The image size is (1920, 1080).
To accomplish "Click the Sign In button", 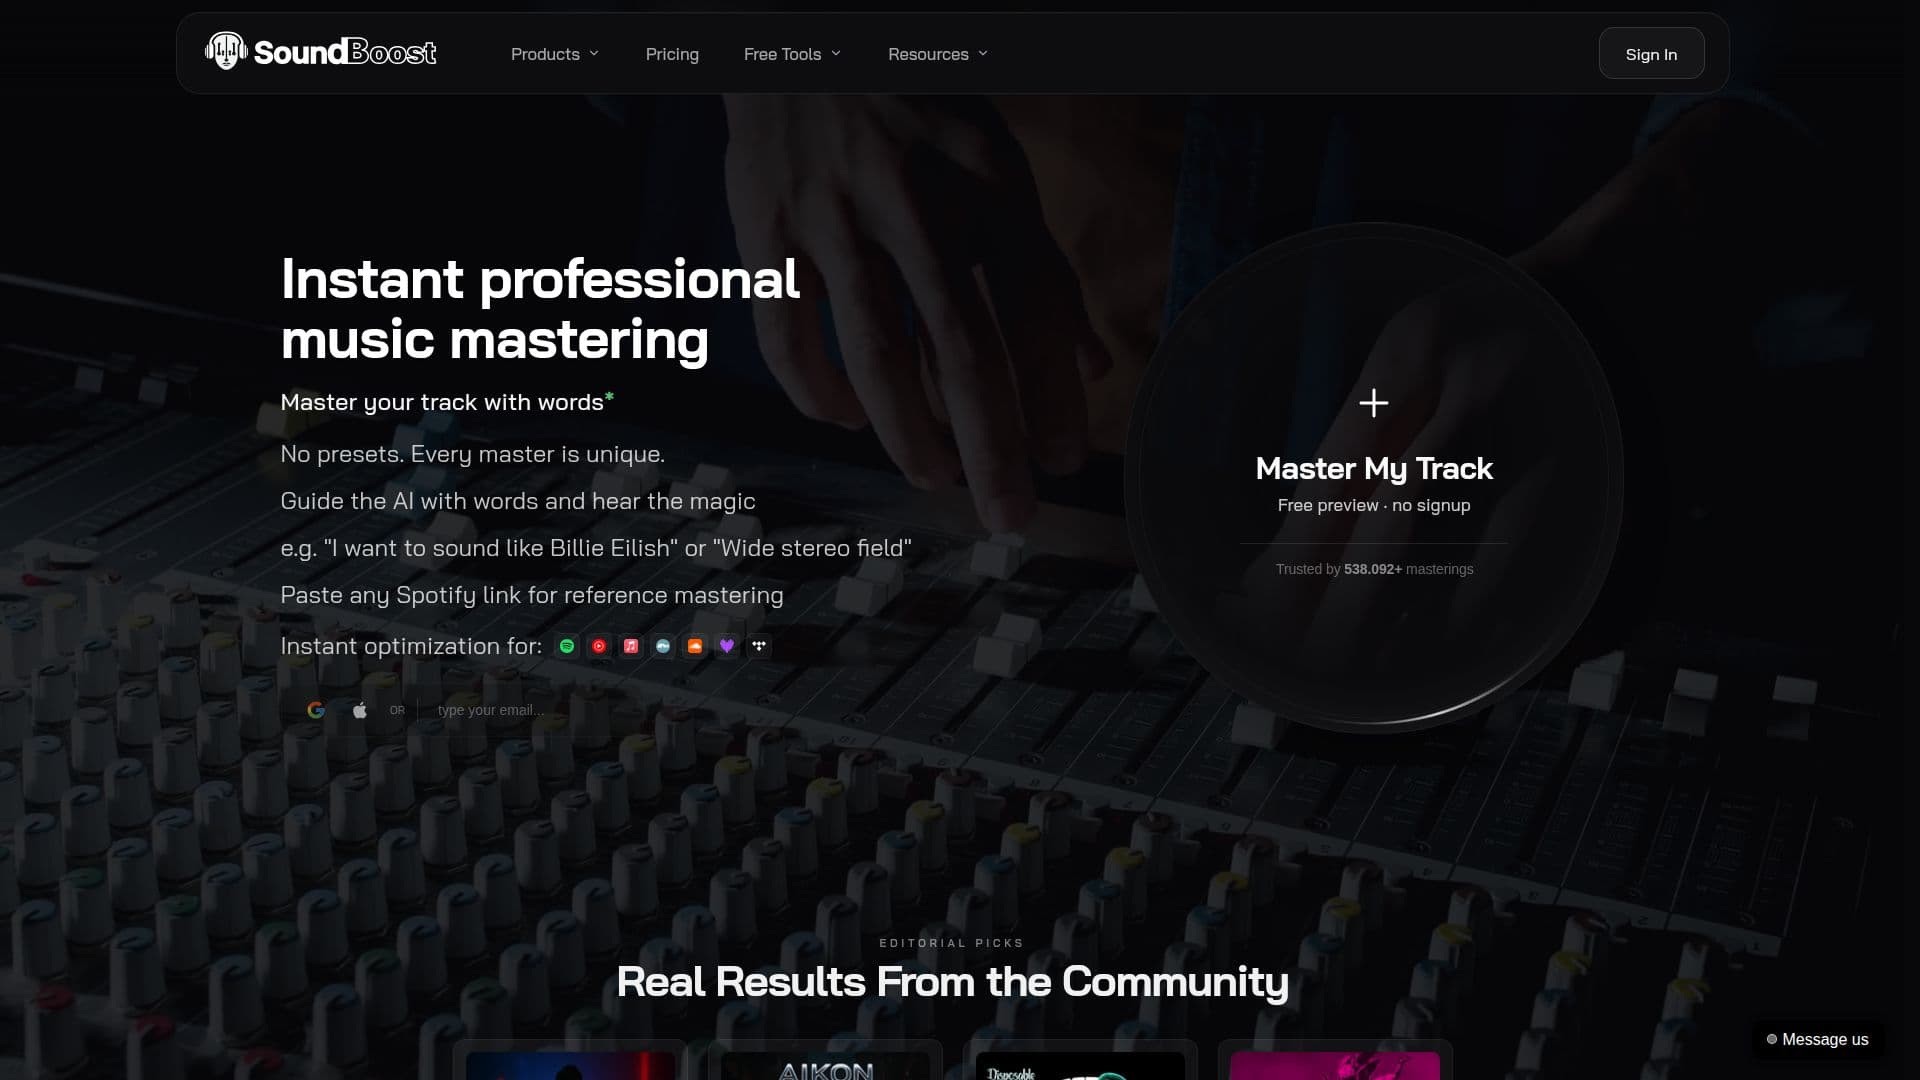I will pos(1651,54).
